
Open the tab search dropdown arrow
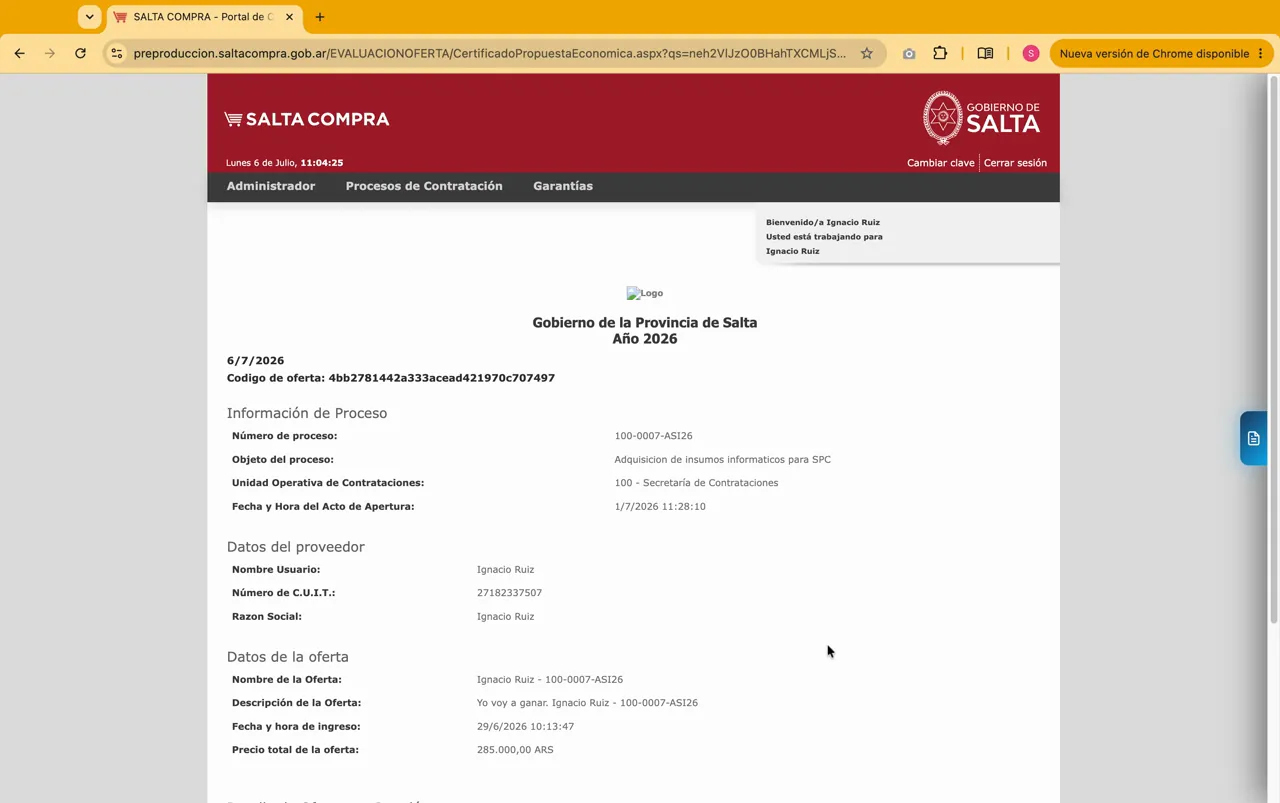(x=89, y=17)
